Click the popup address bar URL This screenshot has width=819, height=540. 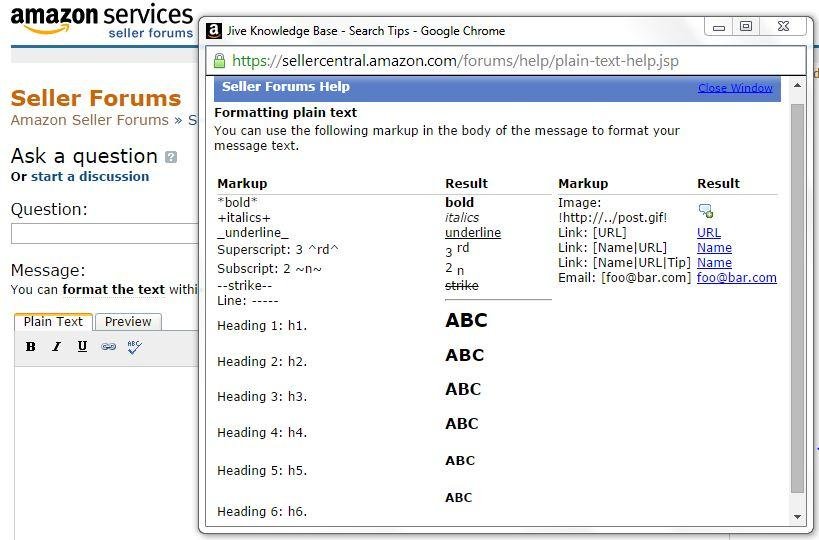click(x=455, y=61)
